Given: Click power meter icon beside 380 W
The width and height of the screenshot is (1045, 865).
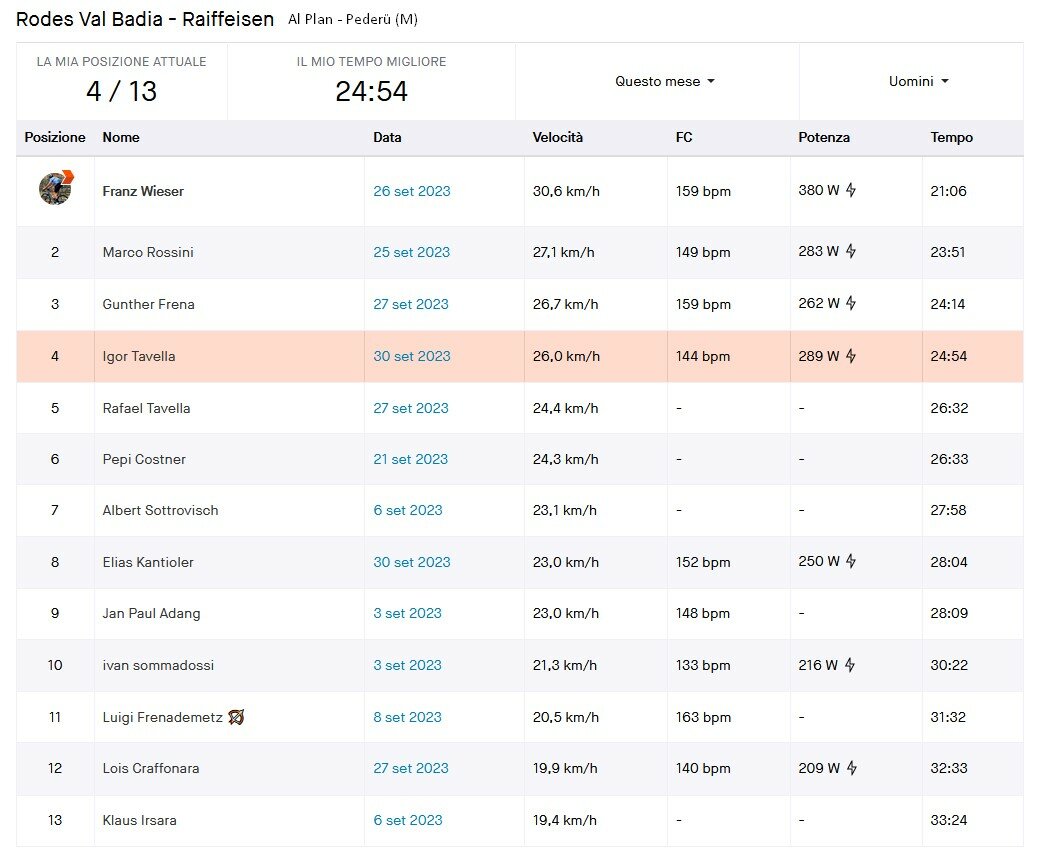Looking at the screenshot, I should click(x=851, y=190).
